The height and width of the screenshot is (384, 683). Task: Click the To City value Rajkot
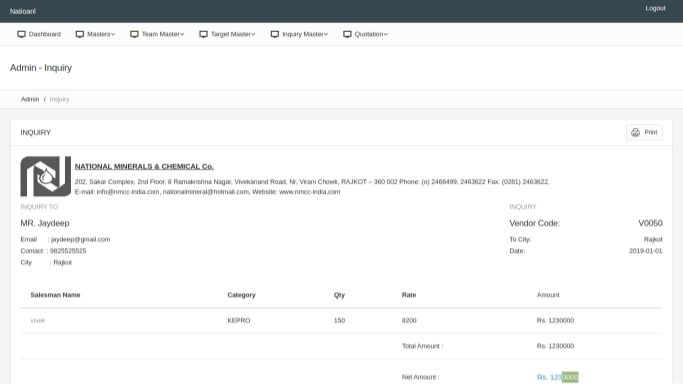653,239
